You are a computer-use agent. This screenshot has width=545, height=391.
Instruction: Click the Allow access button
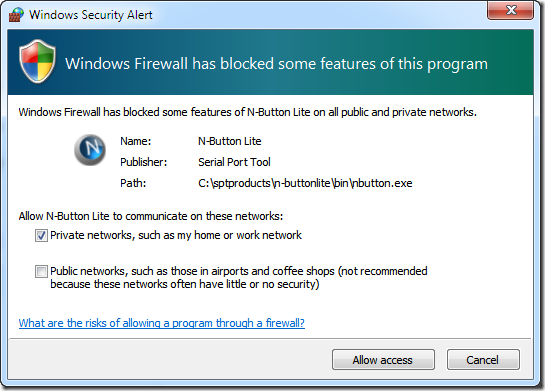[383, 360]
